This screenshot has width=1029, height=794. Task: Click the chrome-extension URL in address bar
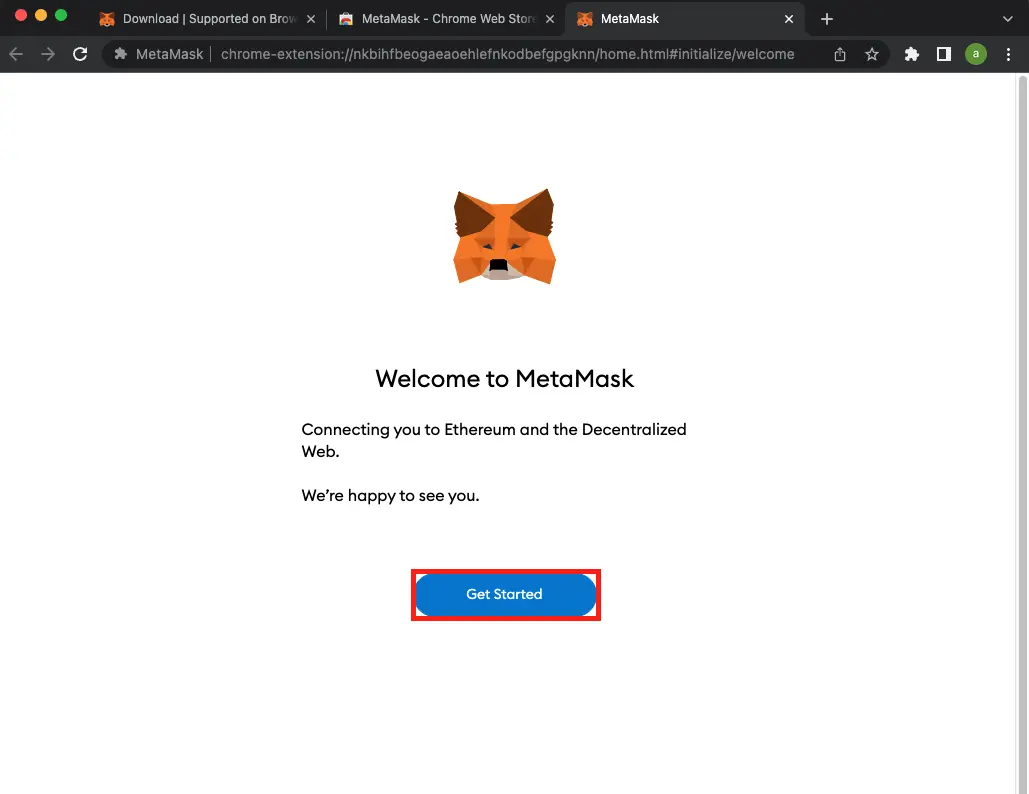[507, 54]
